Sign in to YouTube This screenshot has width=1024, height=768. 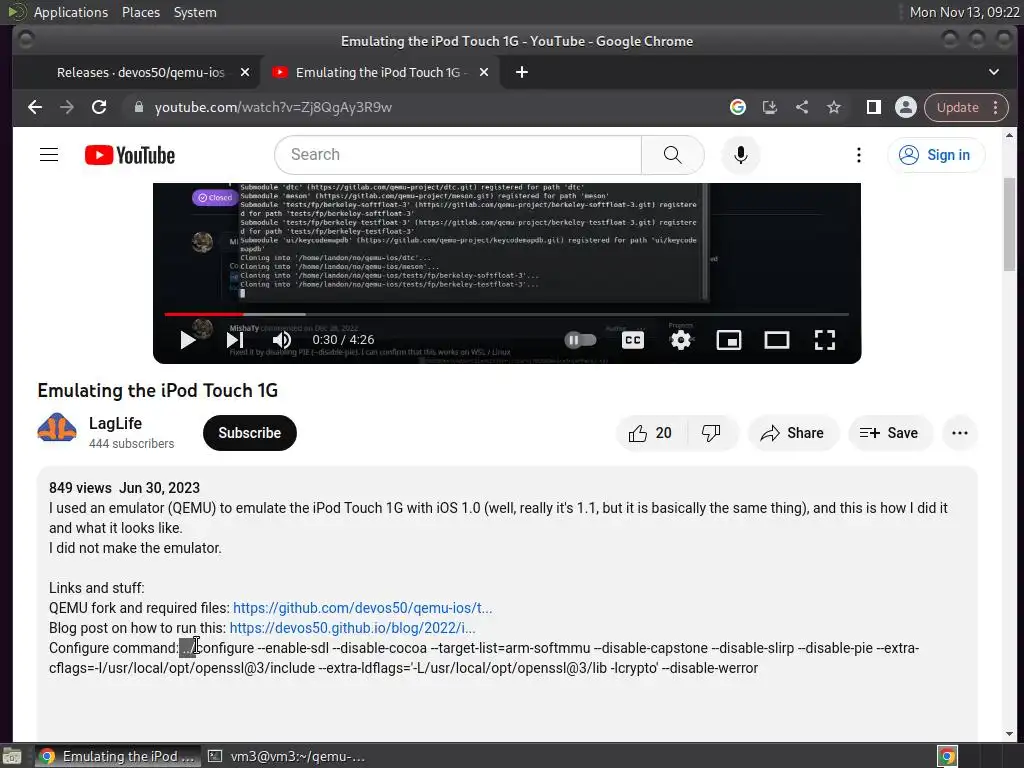pos(936,155)
